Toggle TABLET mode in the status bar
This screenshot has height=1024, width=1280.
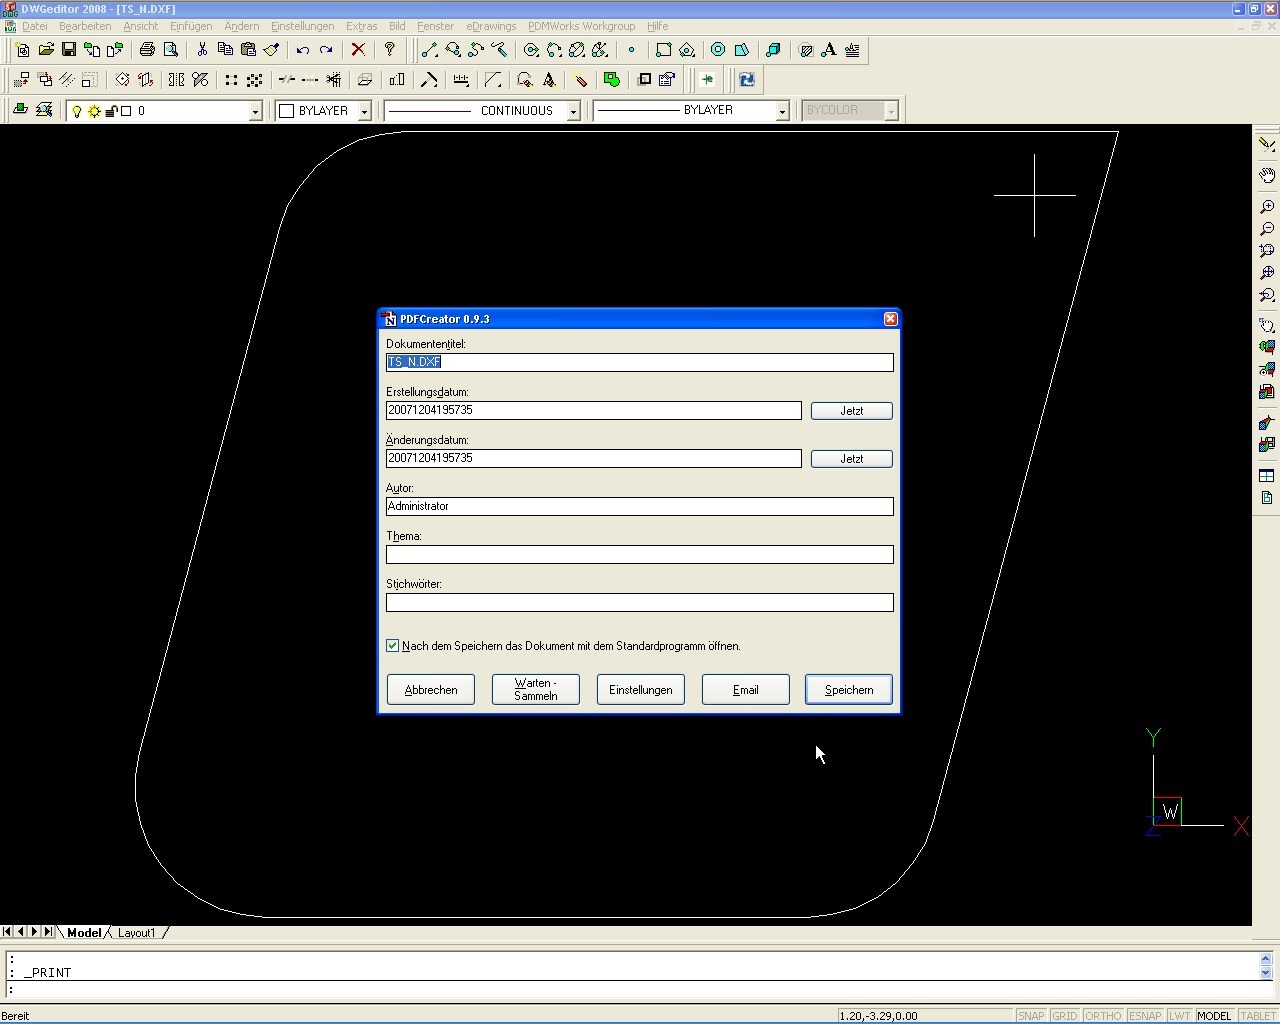point(1259,1016)
